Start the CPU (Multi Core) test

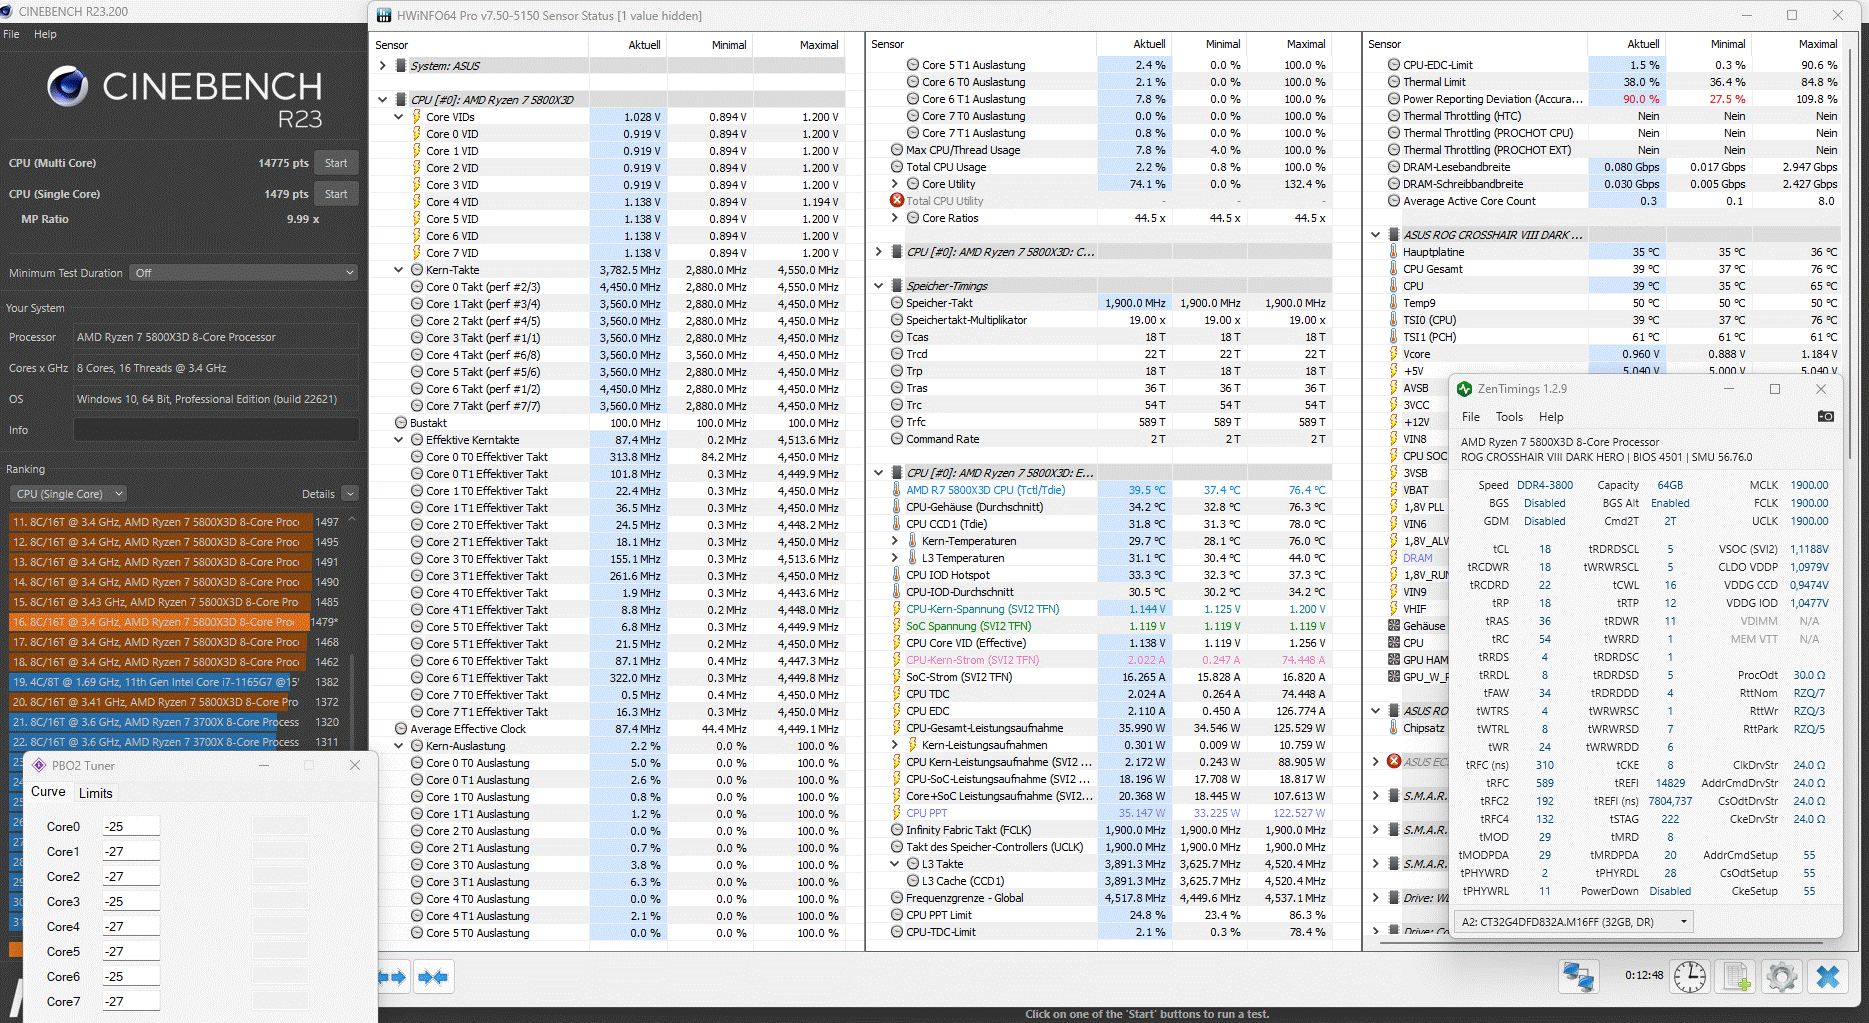[336, 163]
